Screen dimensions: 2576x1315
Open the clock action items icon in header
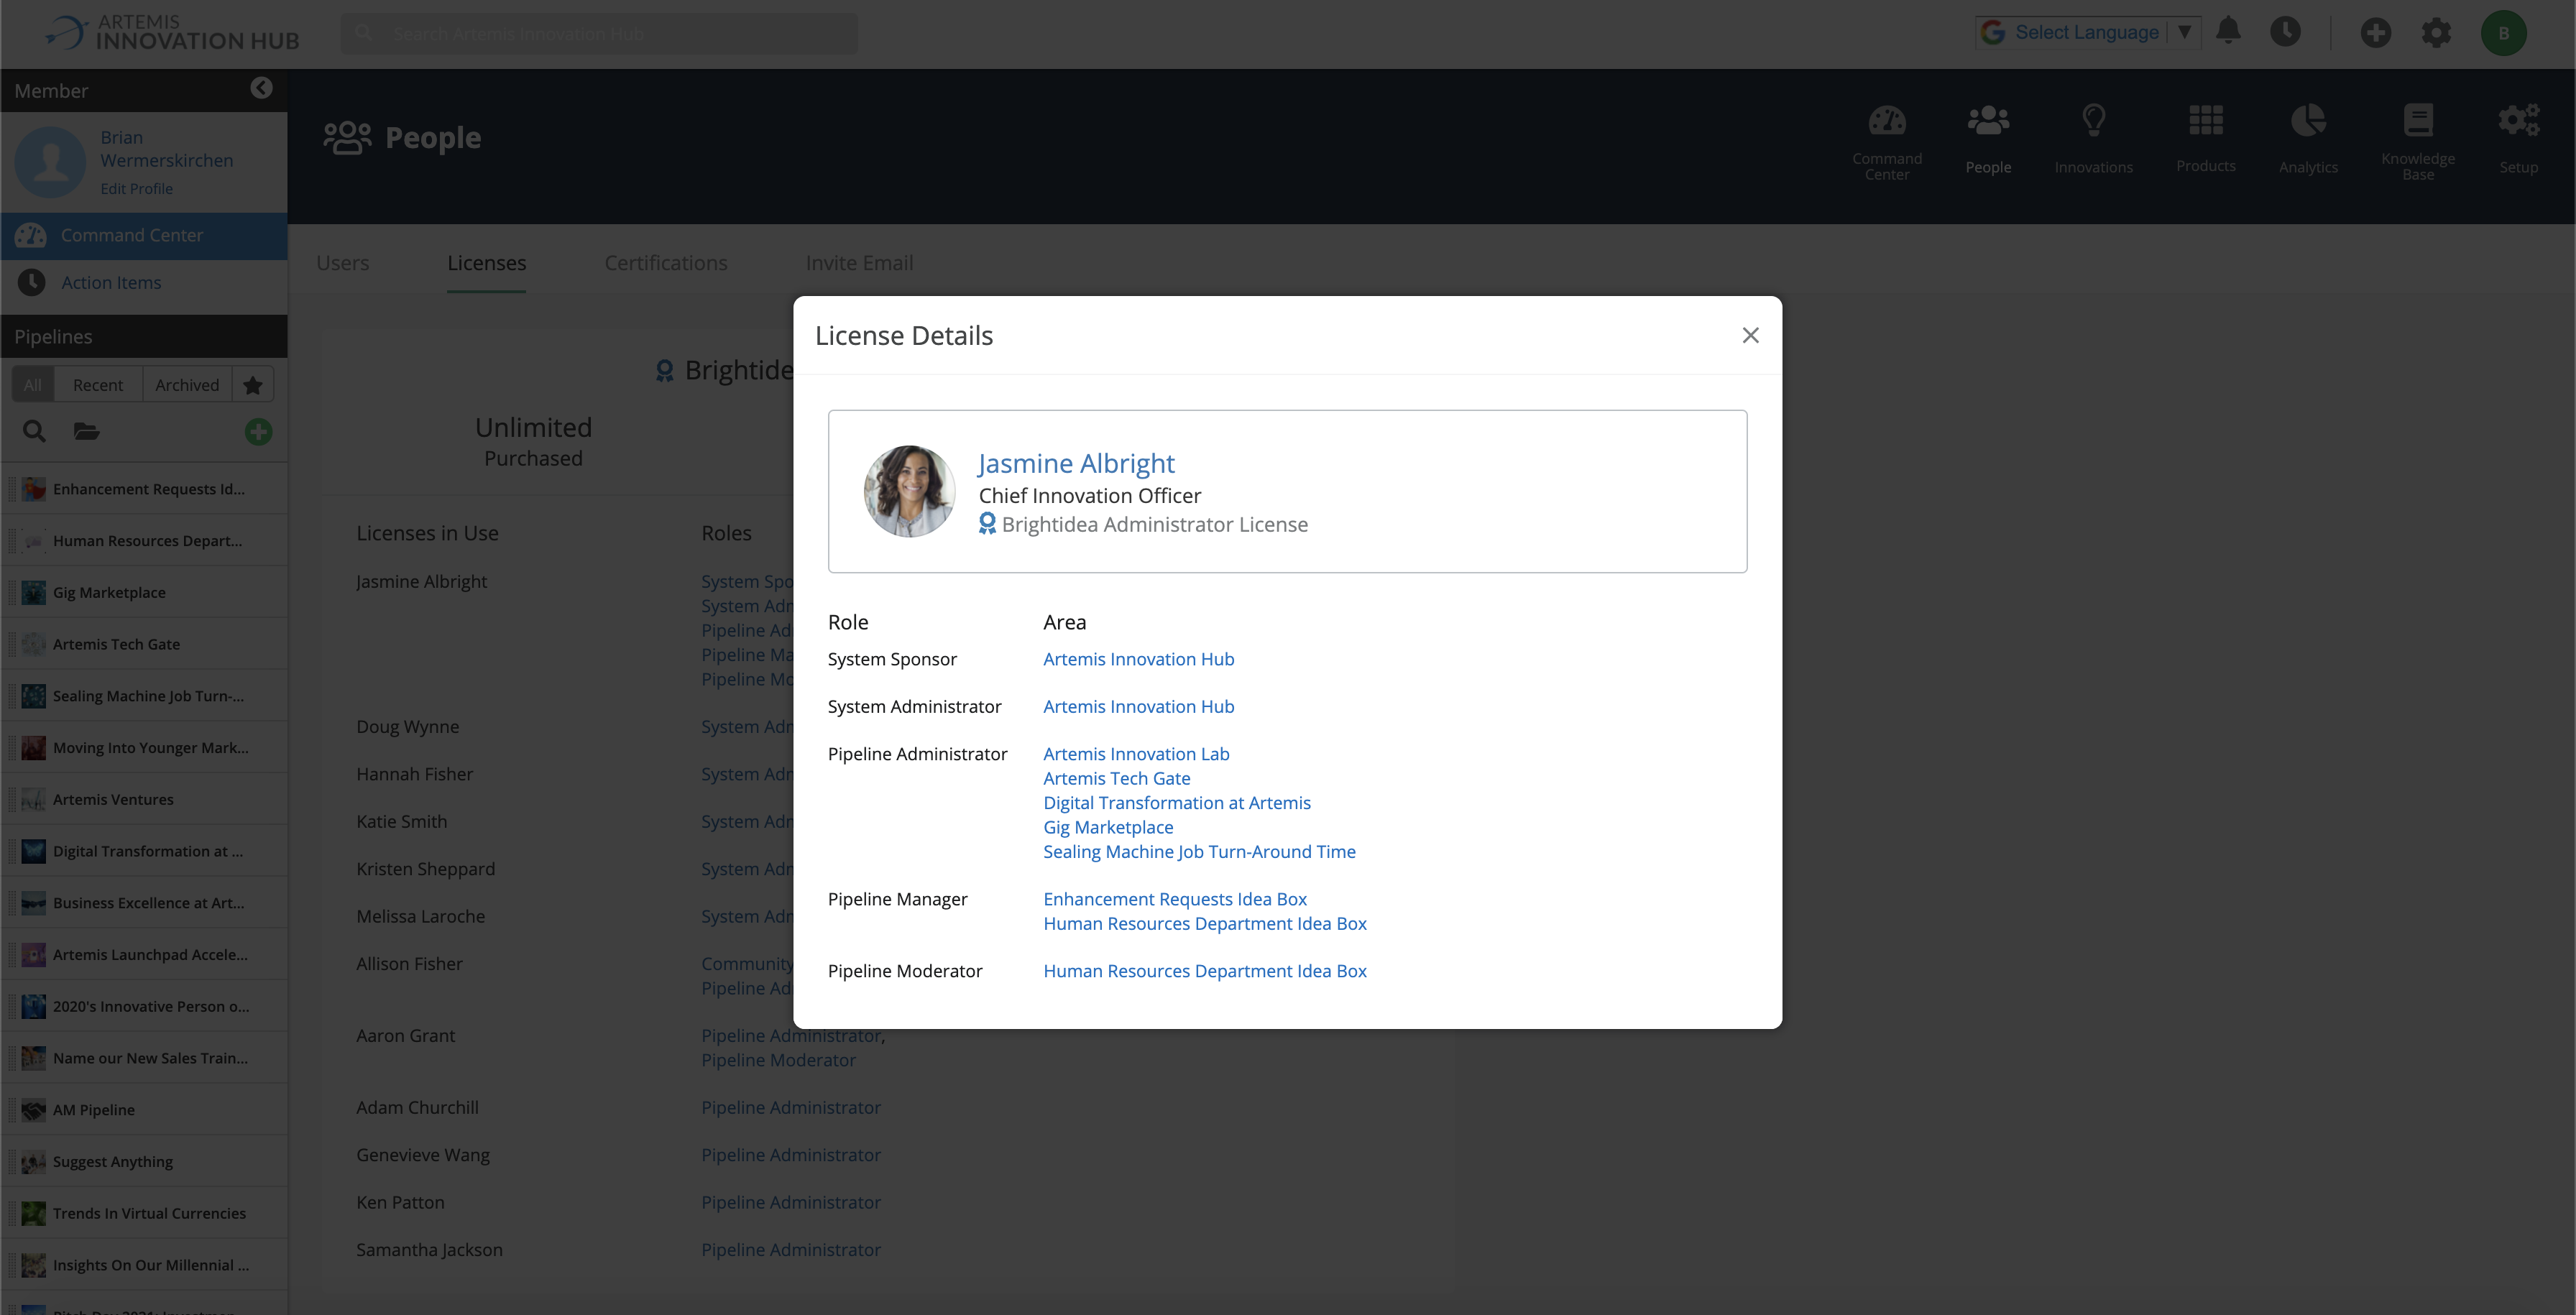2285,31
